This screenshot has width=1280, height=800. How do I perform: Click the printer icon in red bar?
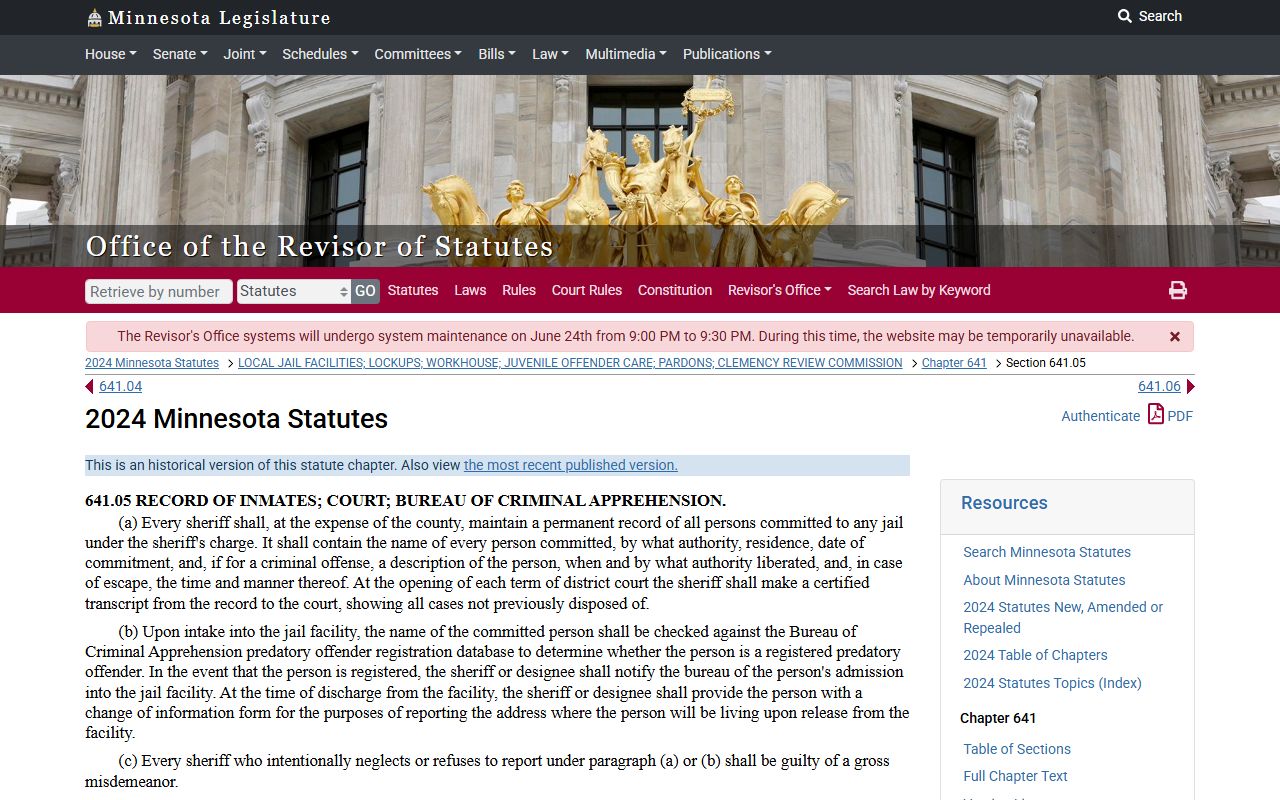pos(1178,290)
